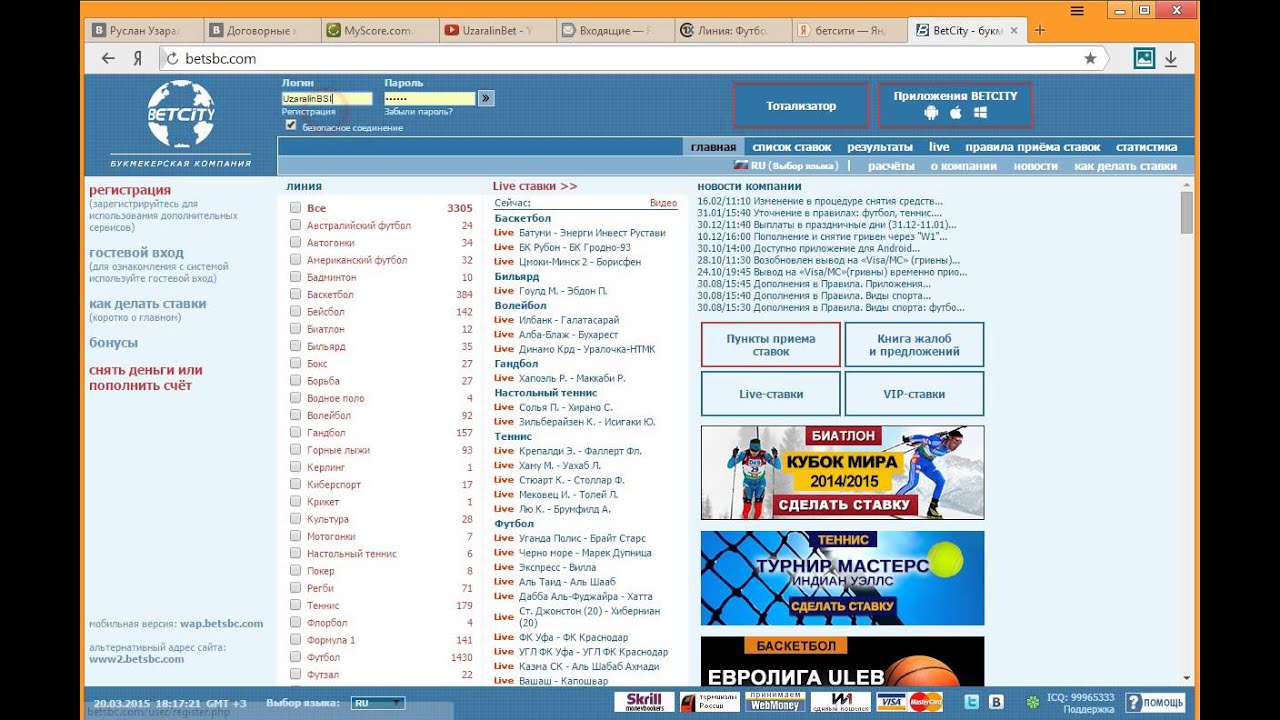Reload the page from the address bar
1280x720 pixels.
pos(172,58)
